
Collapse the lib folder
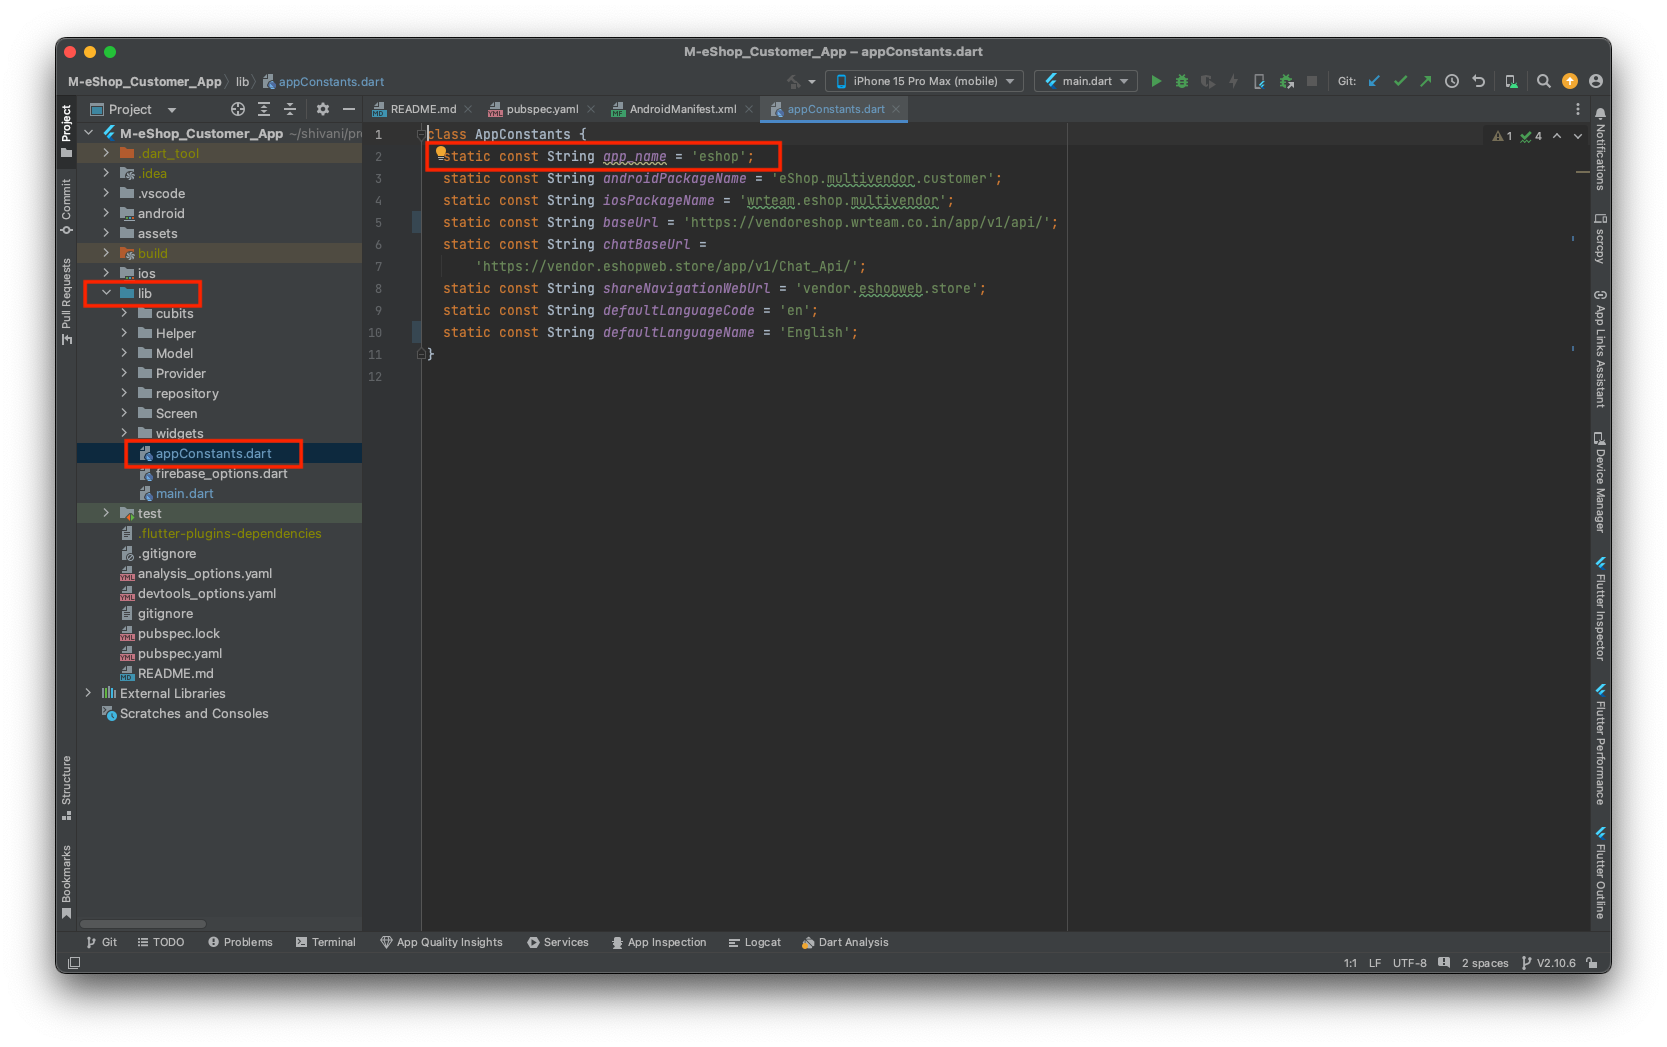(x=106, y=293)
